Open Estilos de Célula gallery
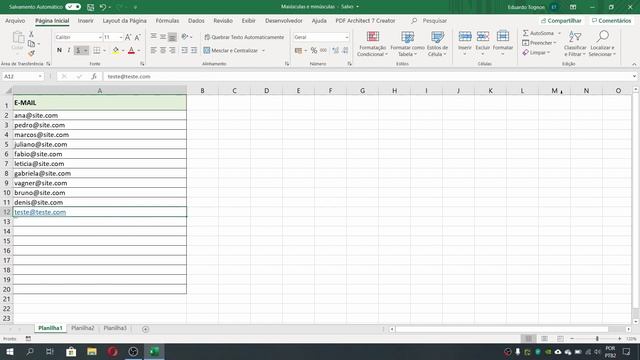 click(x=437, y=44)
